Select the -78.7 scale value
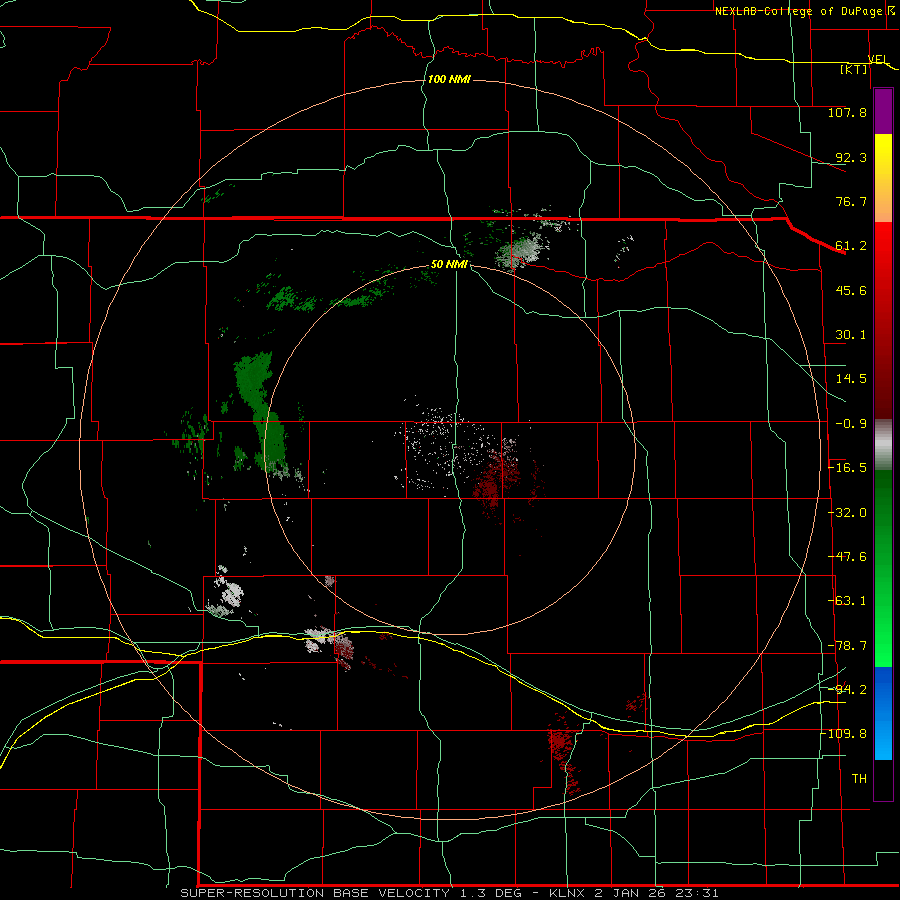 [847, 646]
